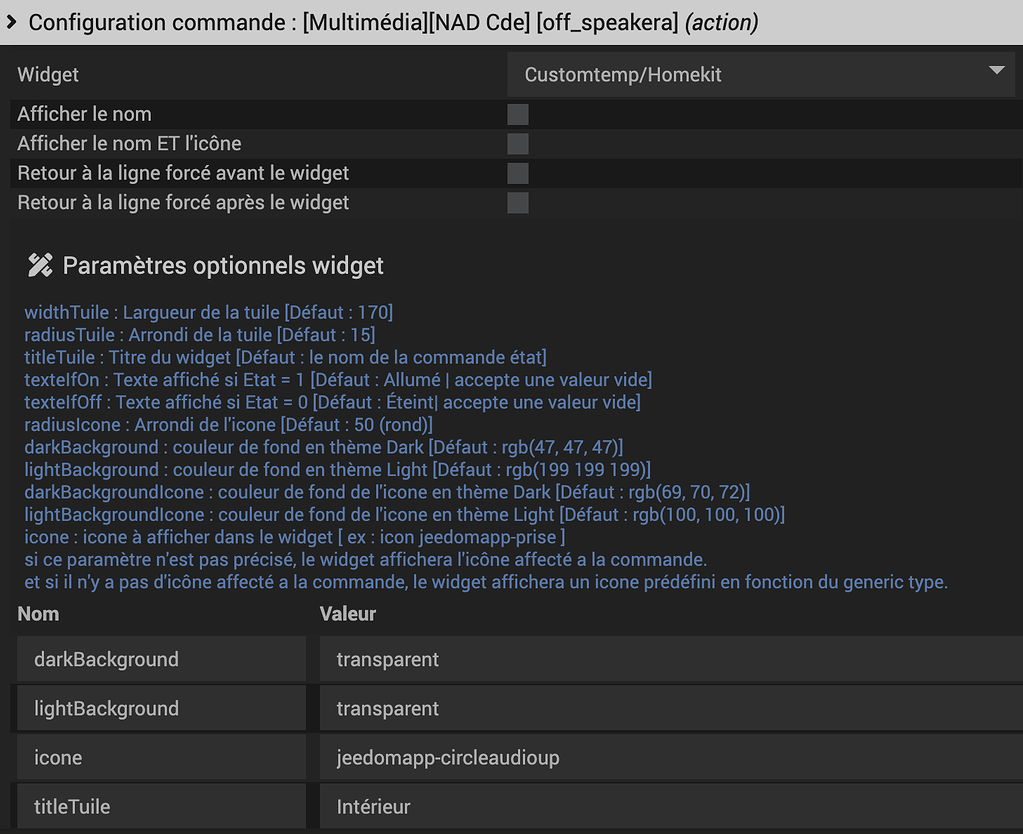This screenshot has width=1023, height=834.
Task: Edit the lightBackground transparent value field
Action: pos(670,708)
